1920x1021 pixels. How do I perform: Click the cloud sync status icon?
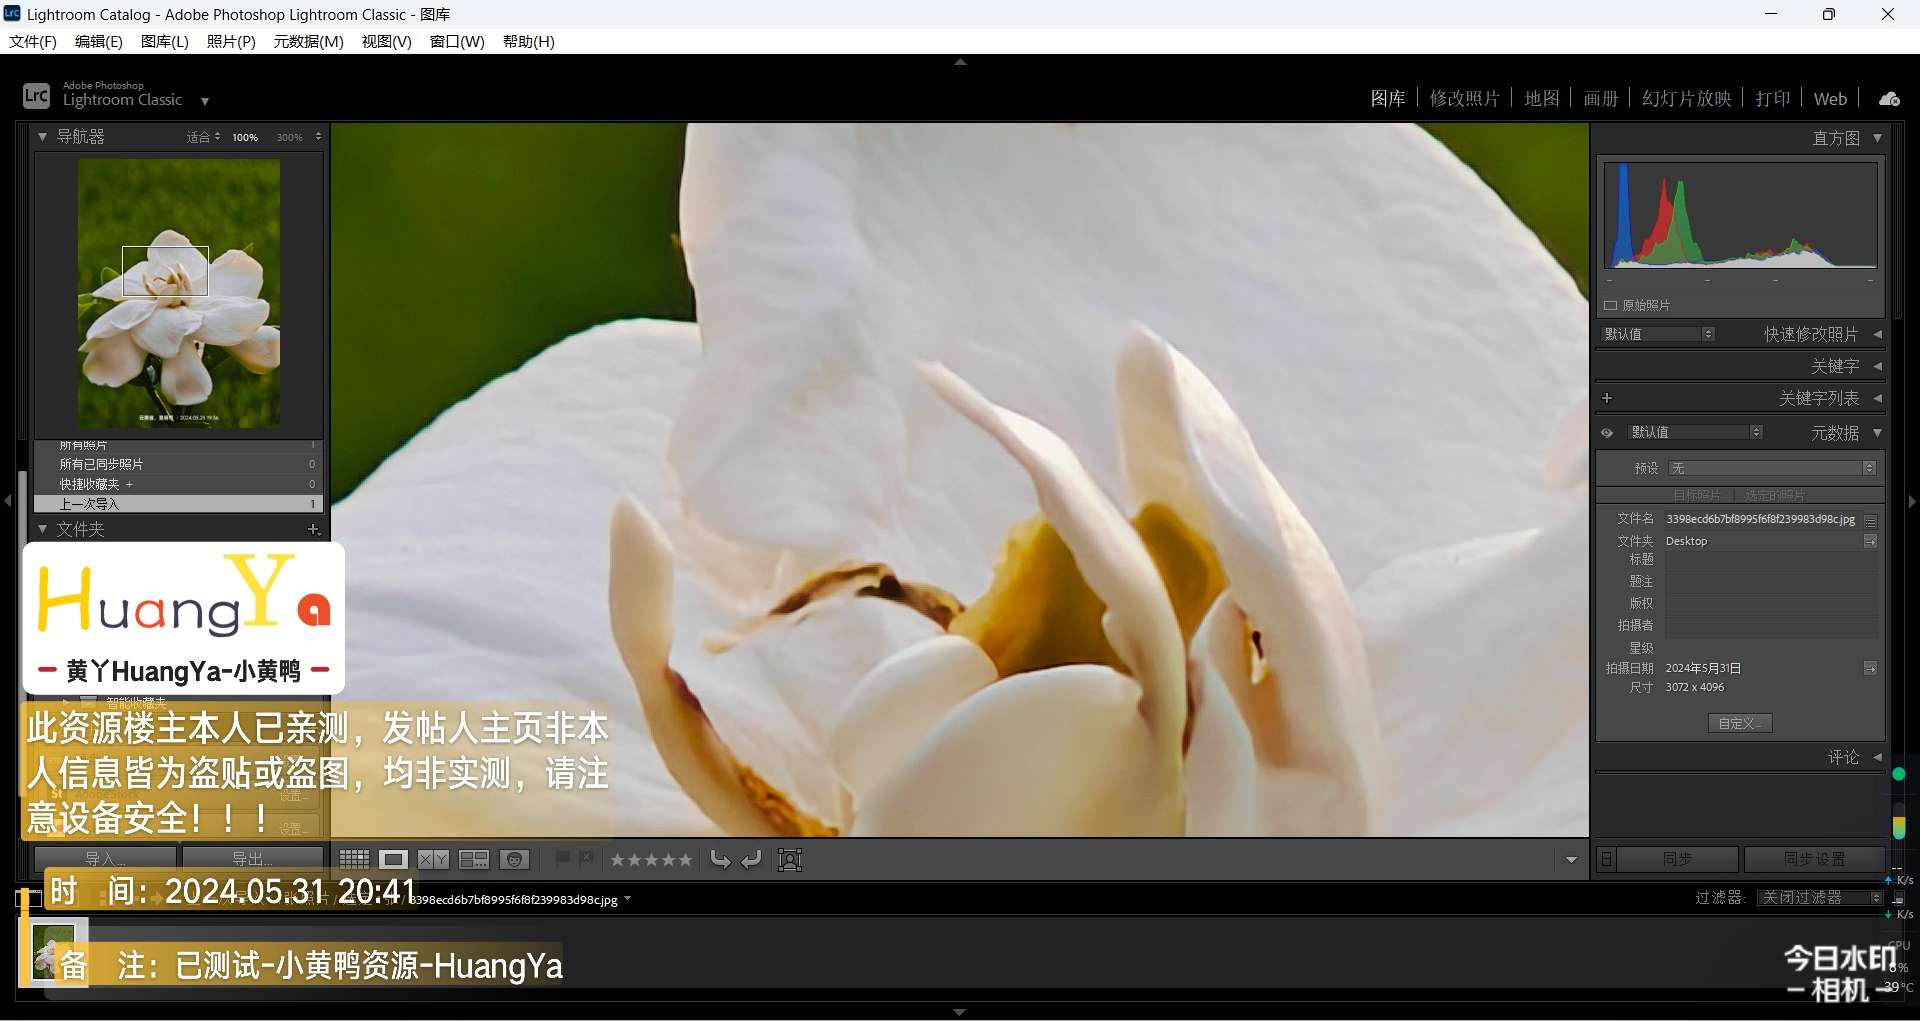[1889, 99]
